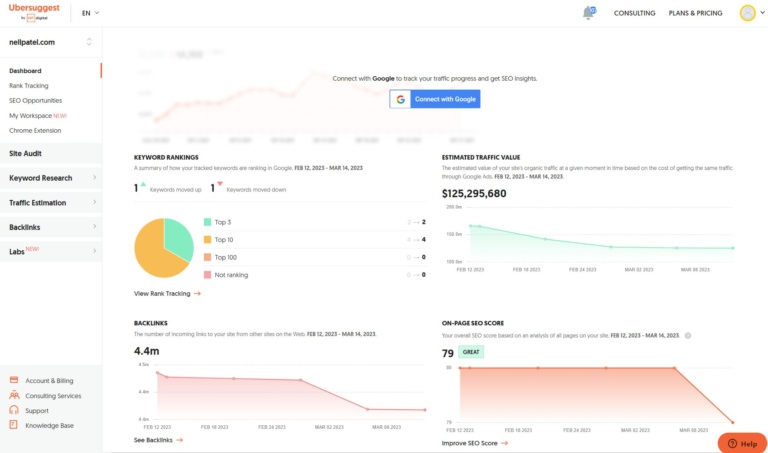Expand the Backlinks sidebar section
768x453 pixels.
coord(51,227)
